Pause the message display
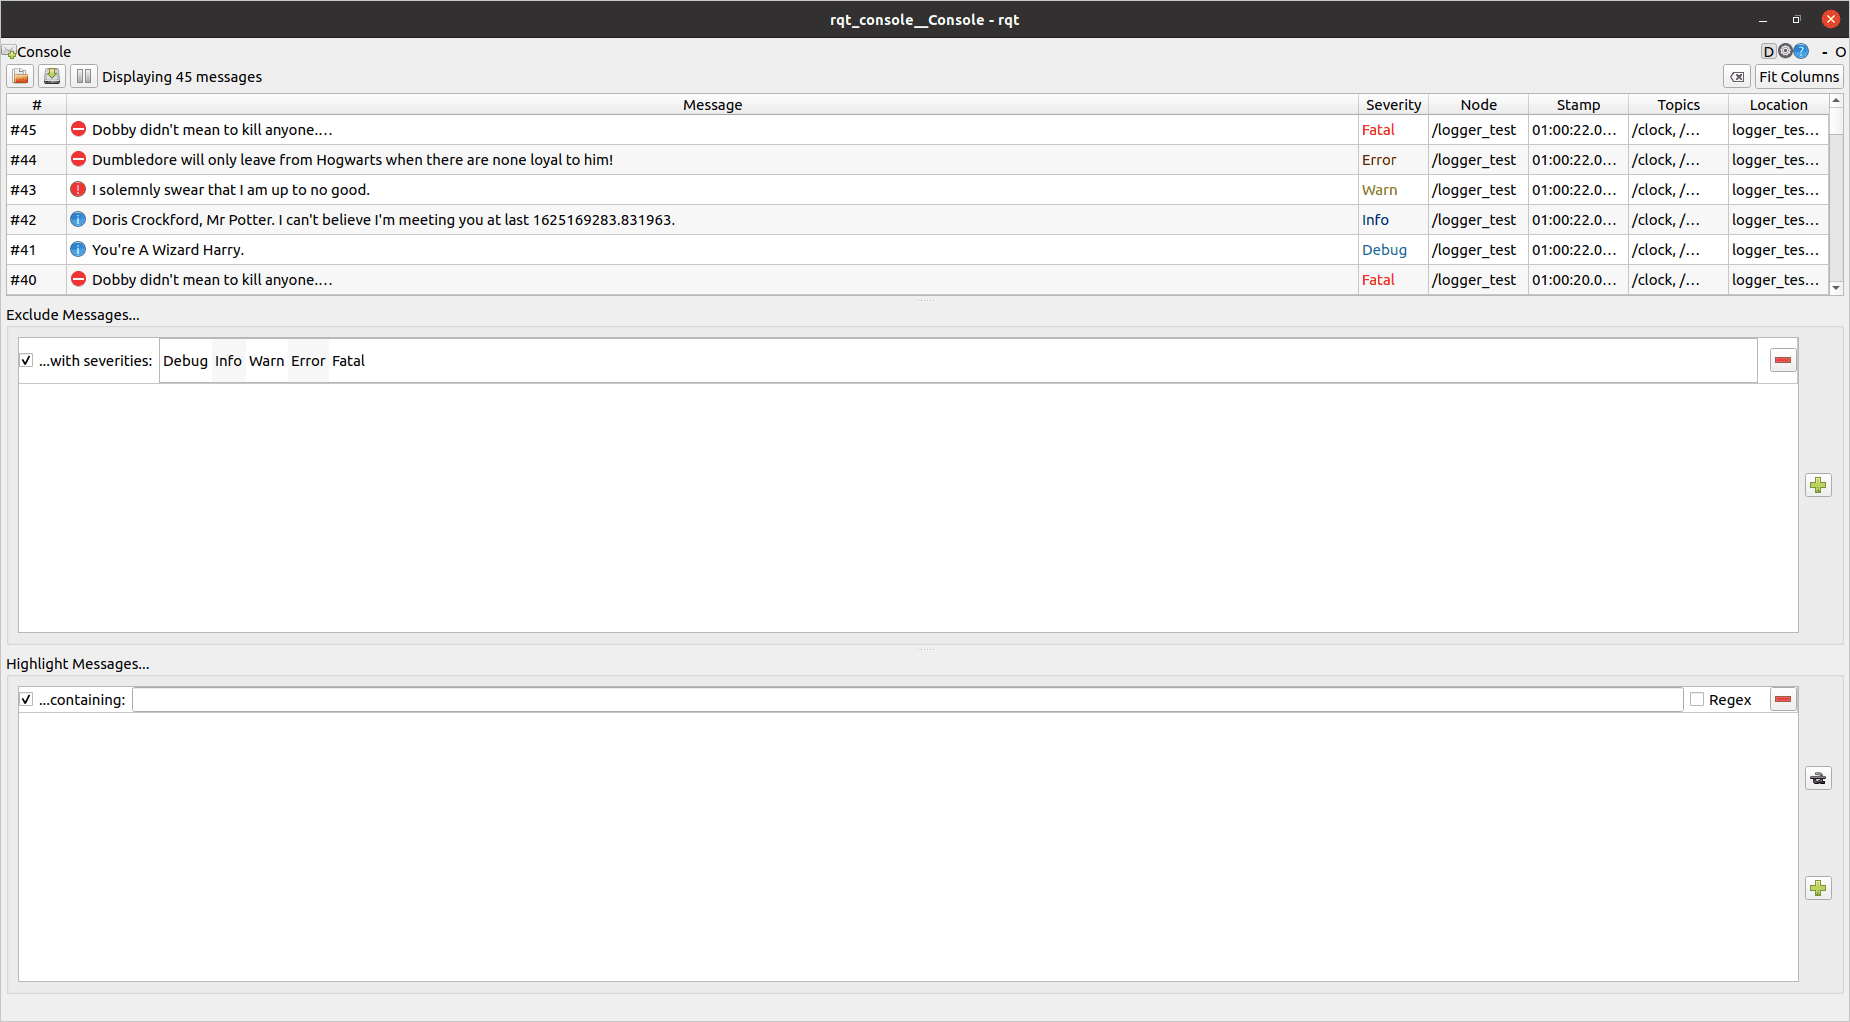The height and width of the screenshot is (1022, 1850). coord(84,77)
